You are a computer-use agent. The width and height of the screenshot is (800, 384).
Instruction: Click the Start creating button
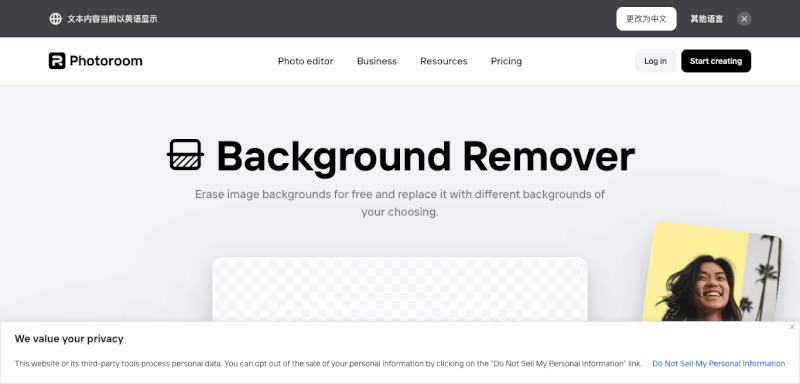716,61
